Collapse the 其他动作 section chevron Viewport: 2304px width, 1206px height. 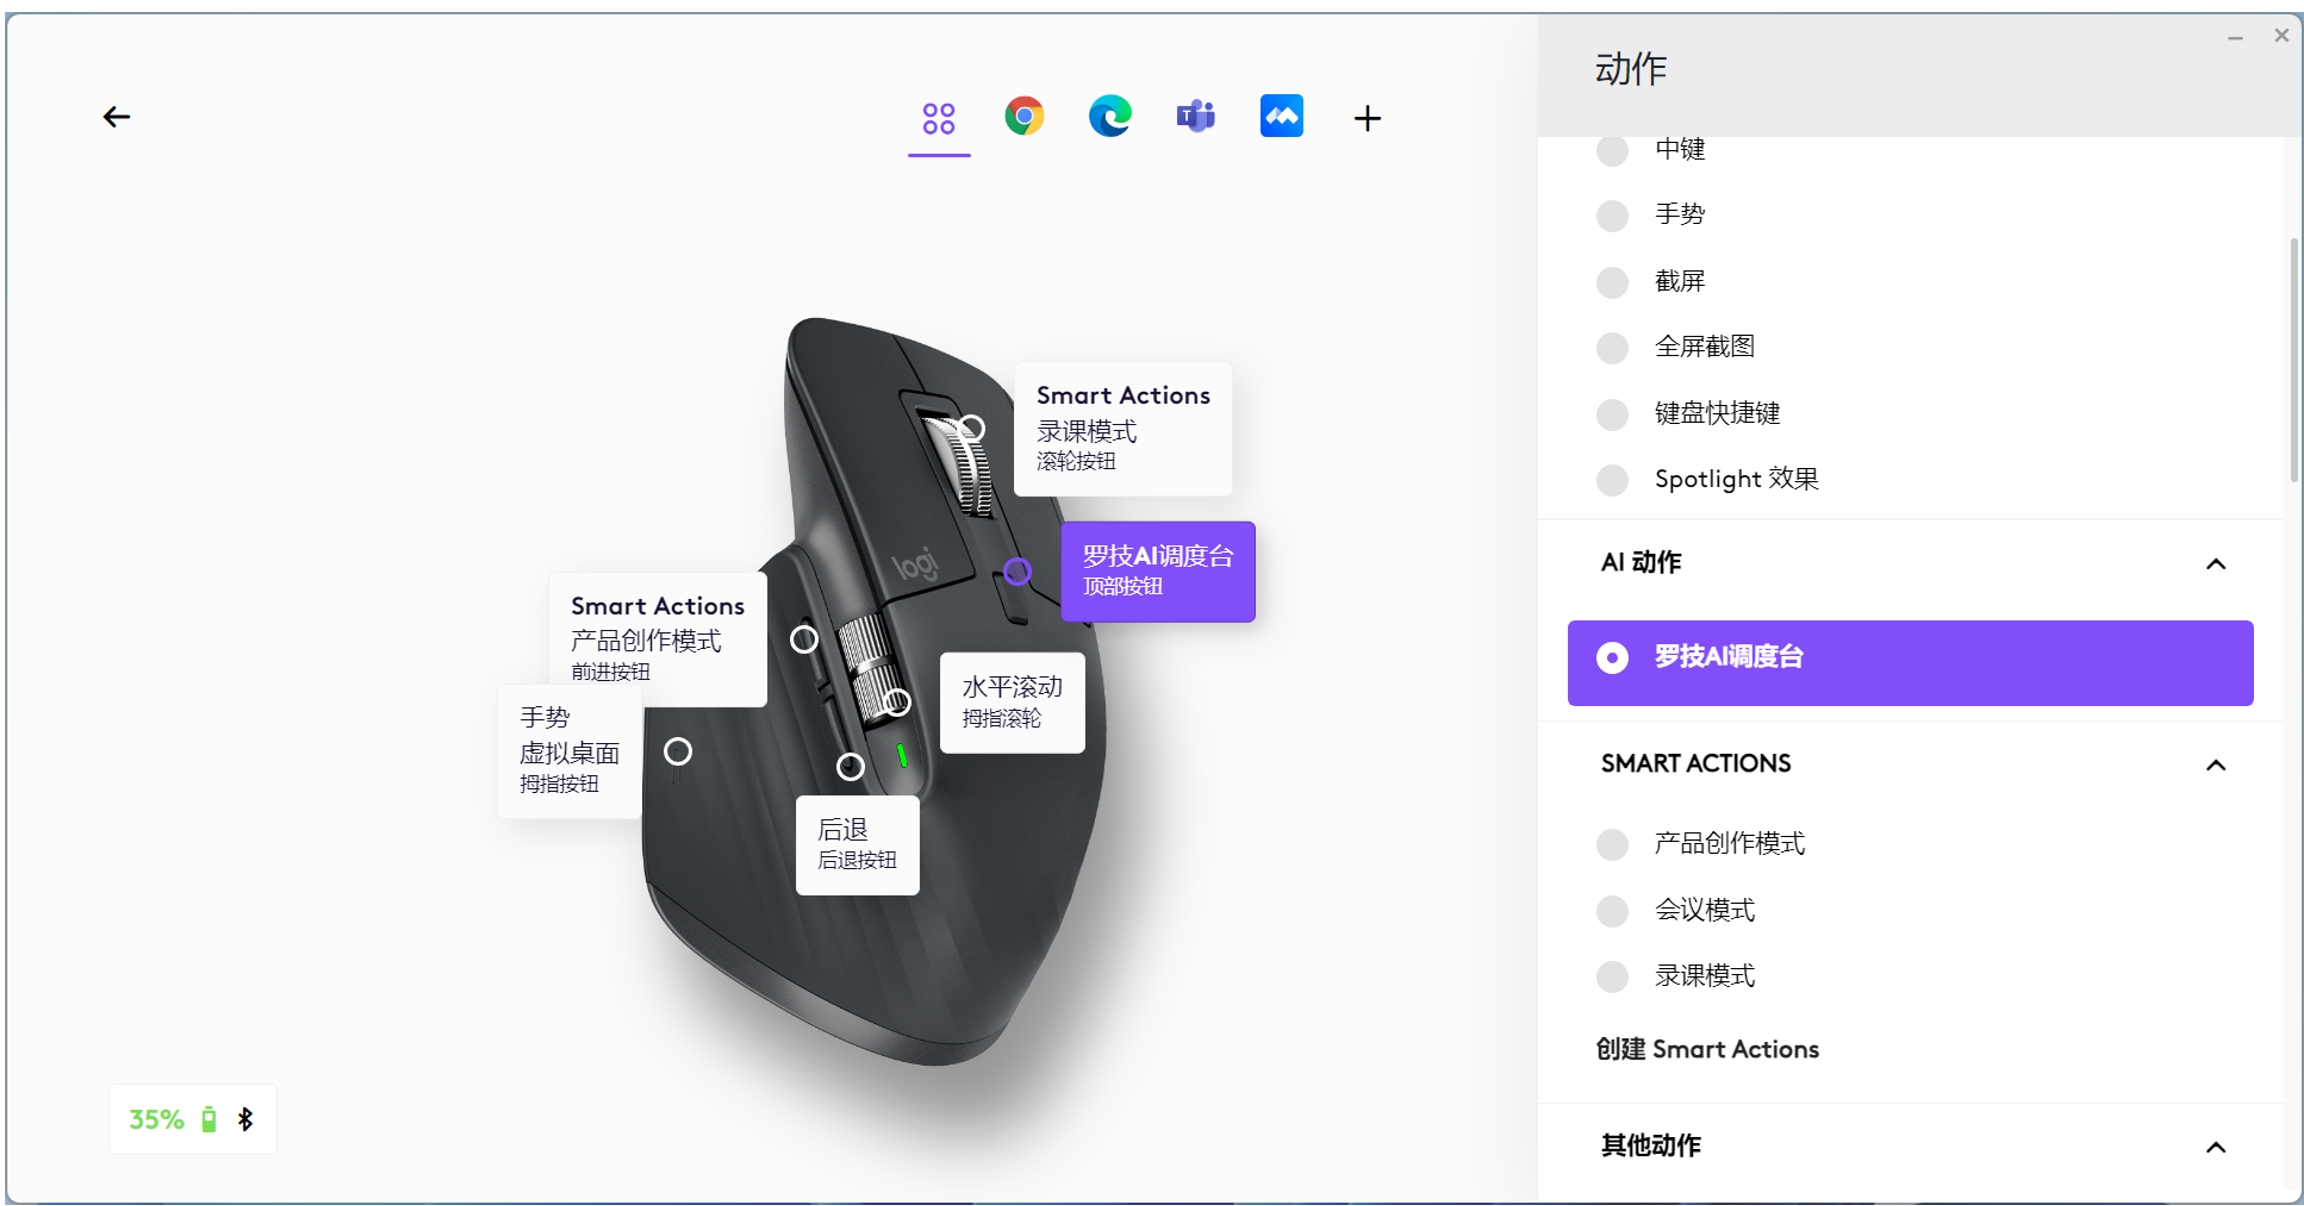click(x=2216, y=1147)
